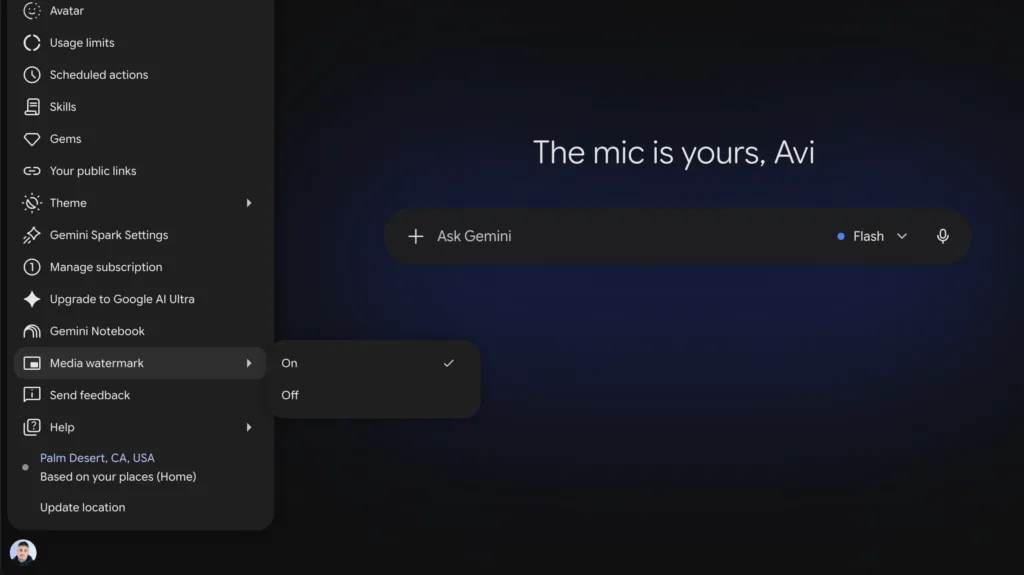Click the Theme sun icon

click(31, 203)
